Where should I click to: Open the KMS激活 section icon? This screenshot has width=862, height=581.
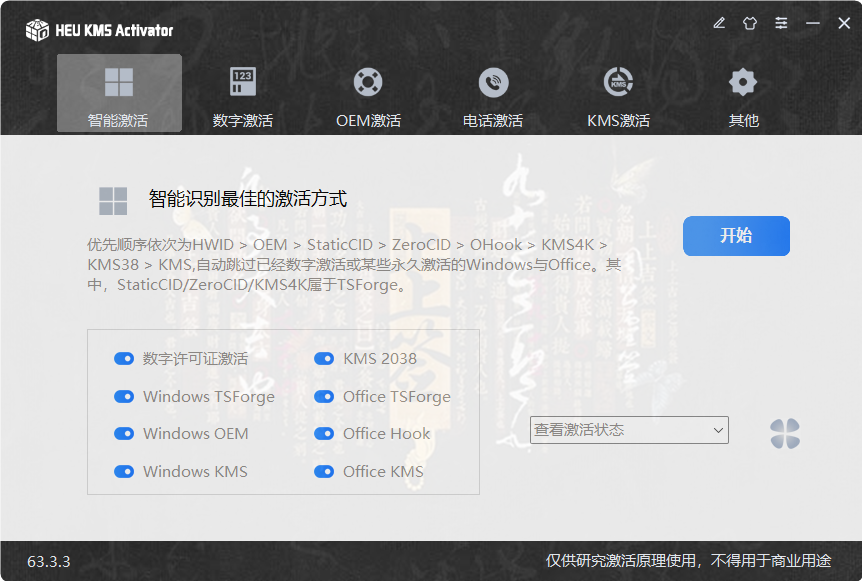click(617, 83)
